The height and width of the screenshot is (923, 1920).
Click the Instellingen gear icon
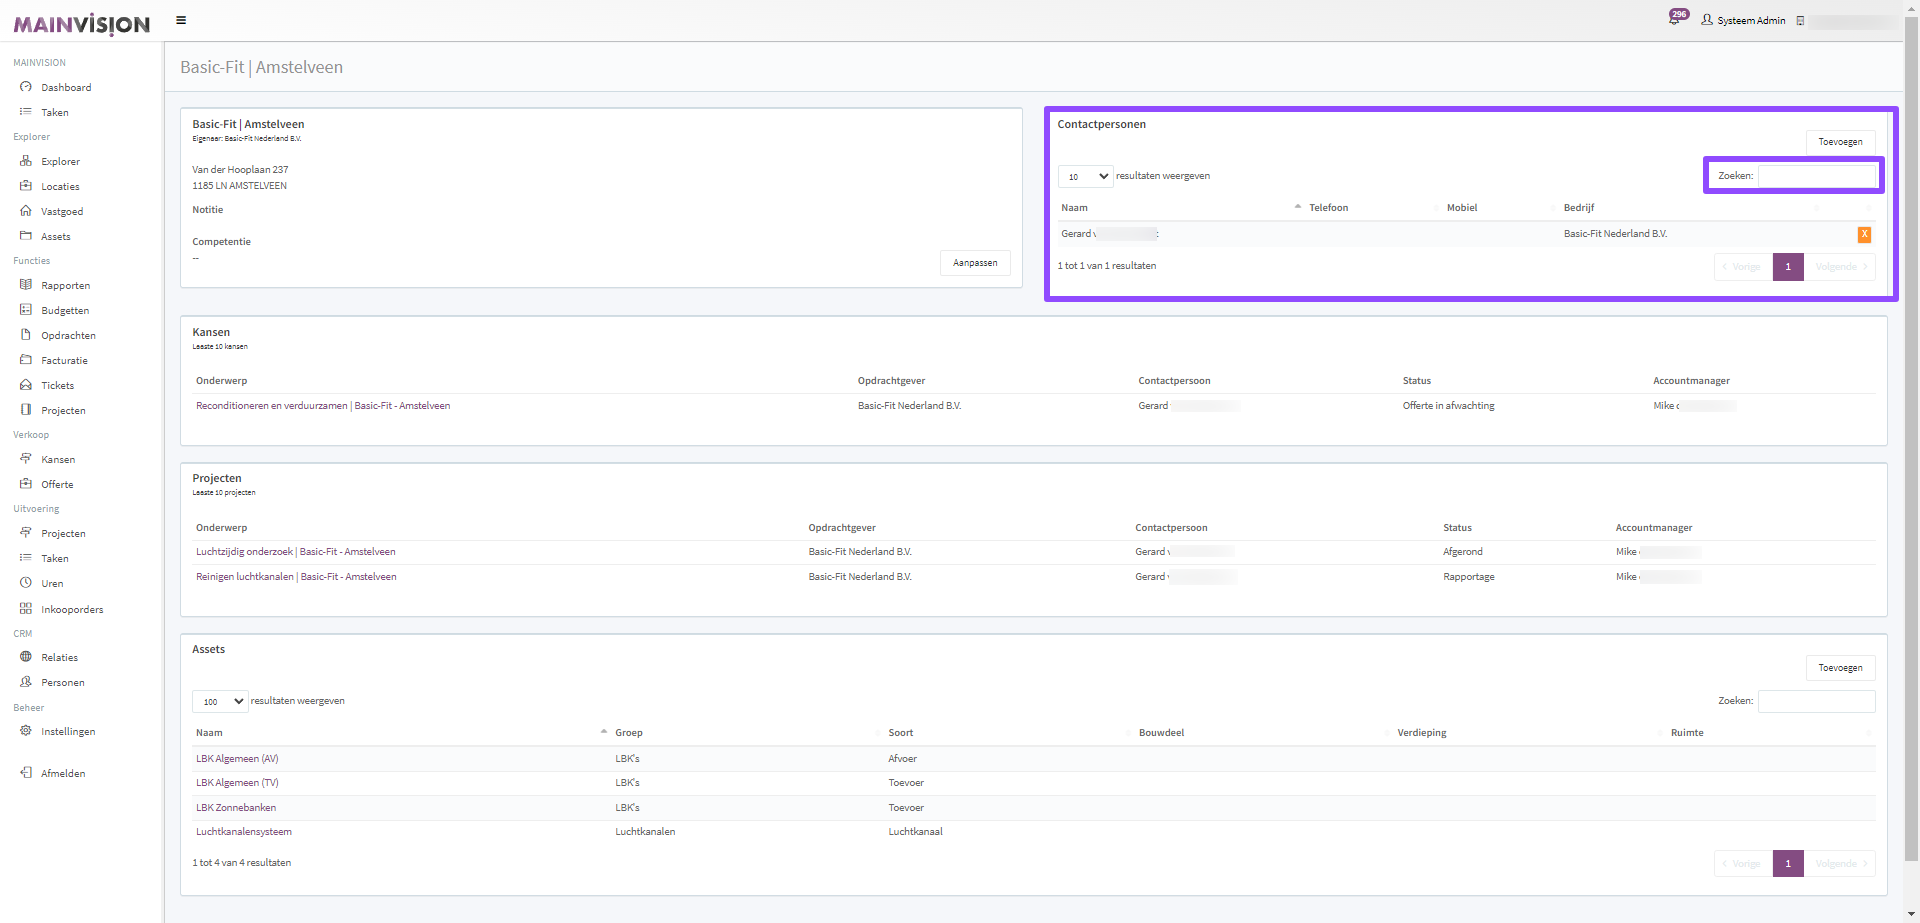[x=26, y=731]
